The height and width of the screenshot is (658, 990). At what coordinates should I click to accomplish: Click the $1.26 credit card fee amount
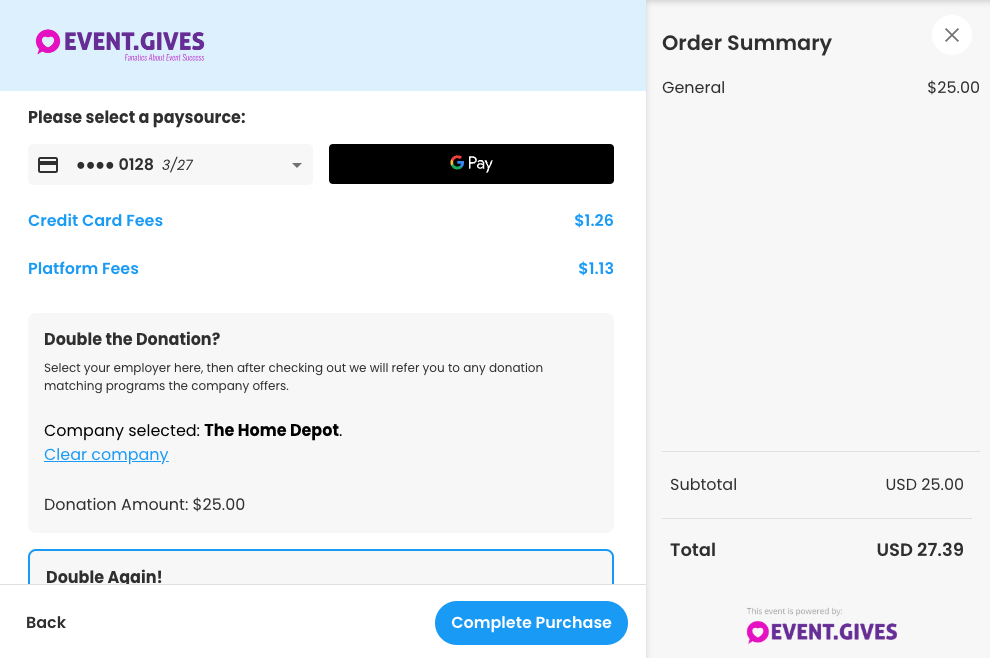[x=593, y=220]
